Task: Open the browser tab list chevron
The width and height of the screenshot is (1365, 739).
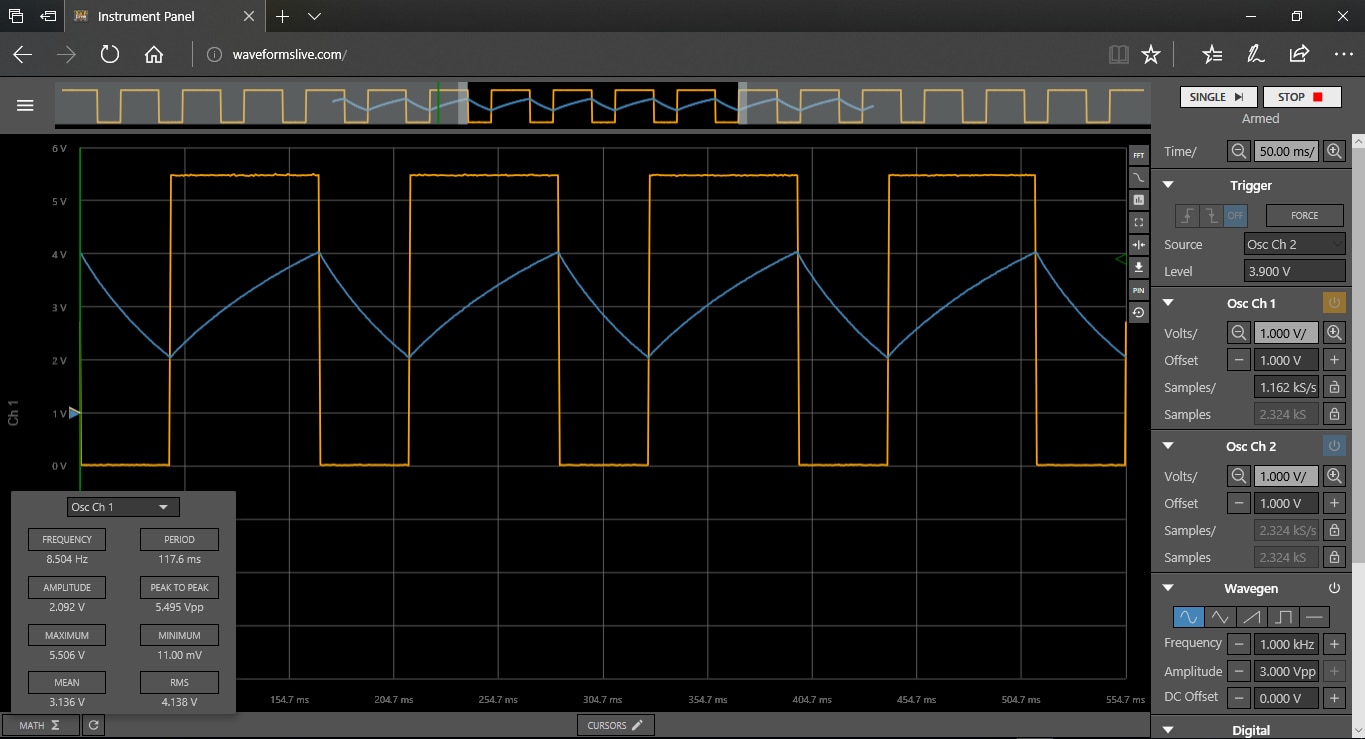Action: (x=314, y=16)
